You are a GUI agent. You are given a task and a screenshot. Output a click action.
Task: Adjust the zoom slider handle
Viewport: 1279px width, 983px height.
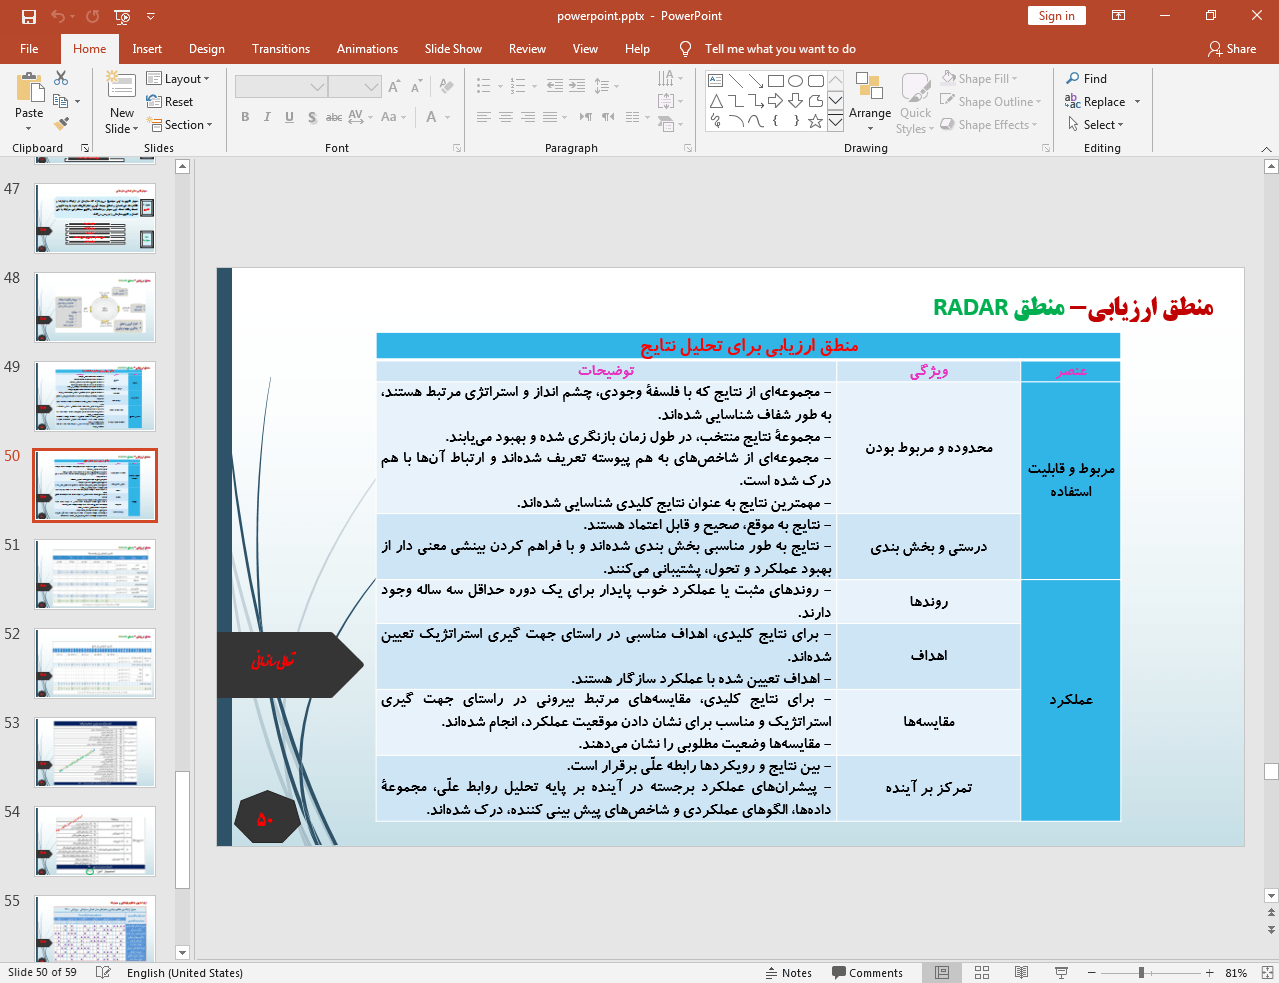click(x=1141, y=972)
